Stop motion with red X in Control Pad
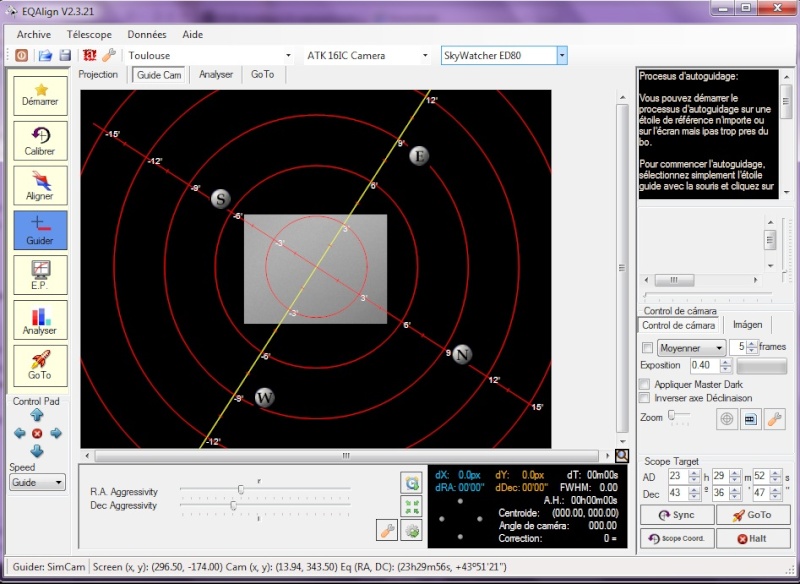This screenshot has width=800, height=584. tap(37, 434)
